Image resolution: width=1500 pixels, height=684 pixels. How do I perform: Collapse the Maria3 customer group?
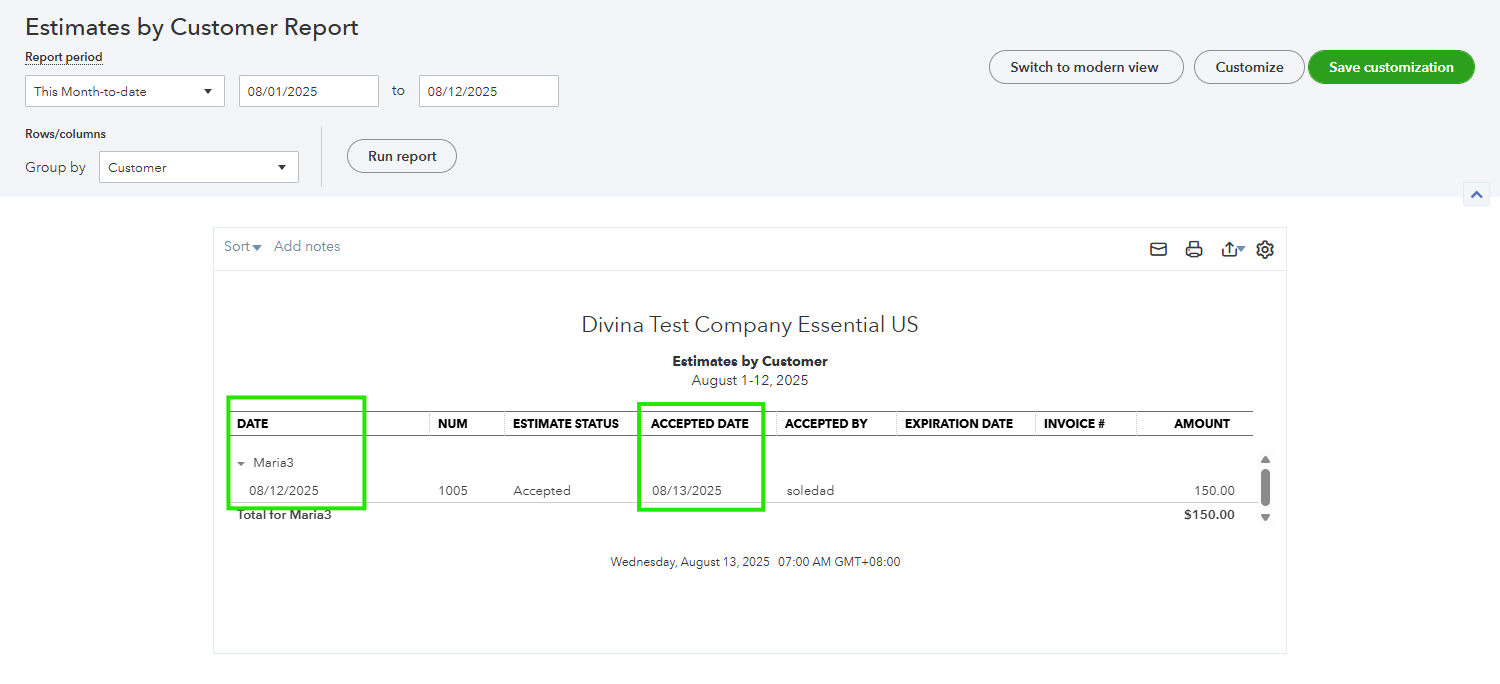click(241, 464)
